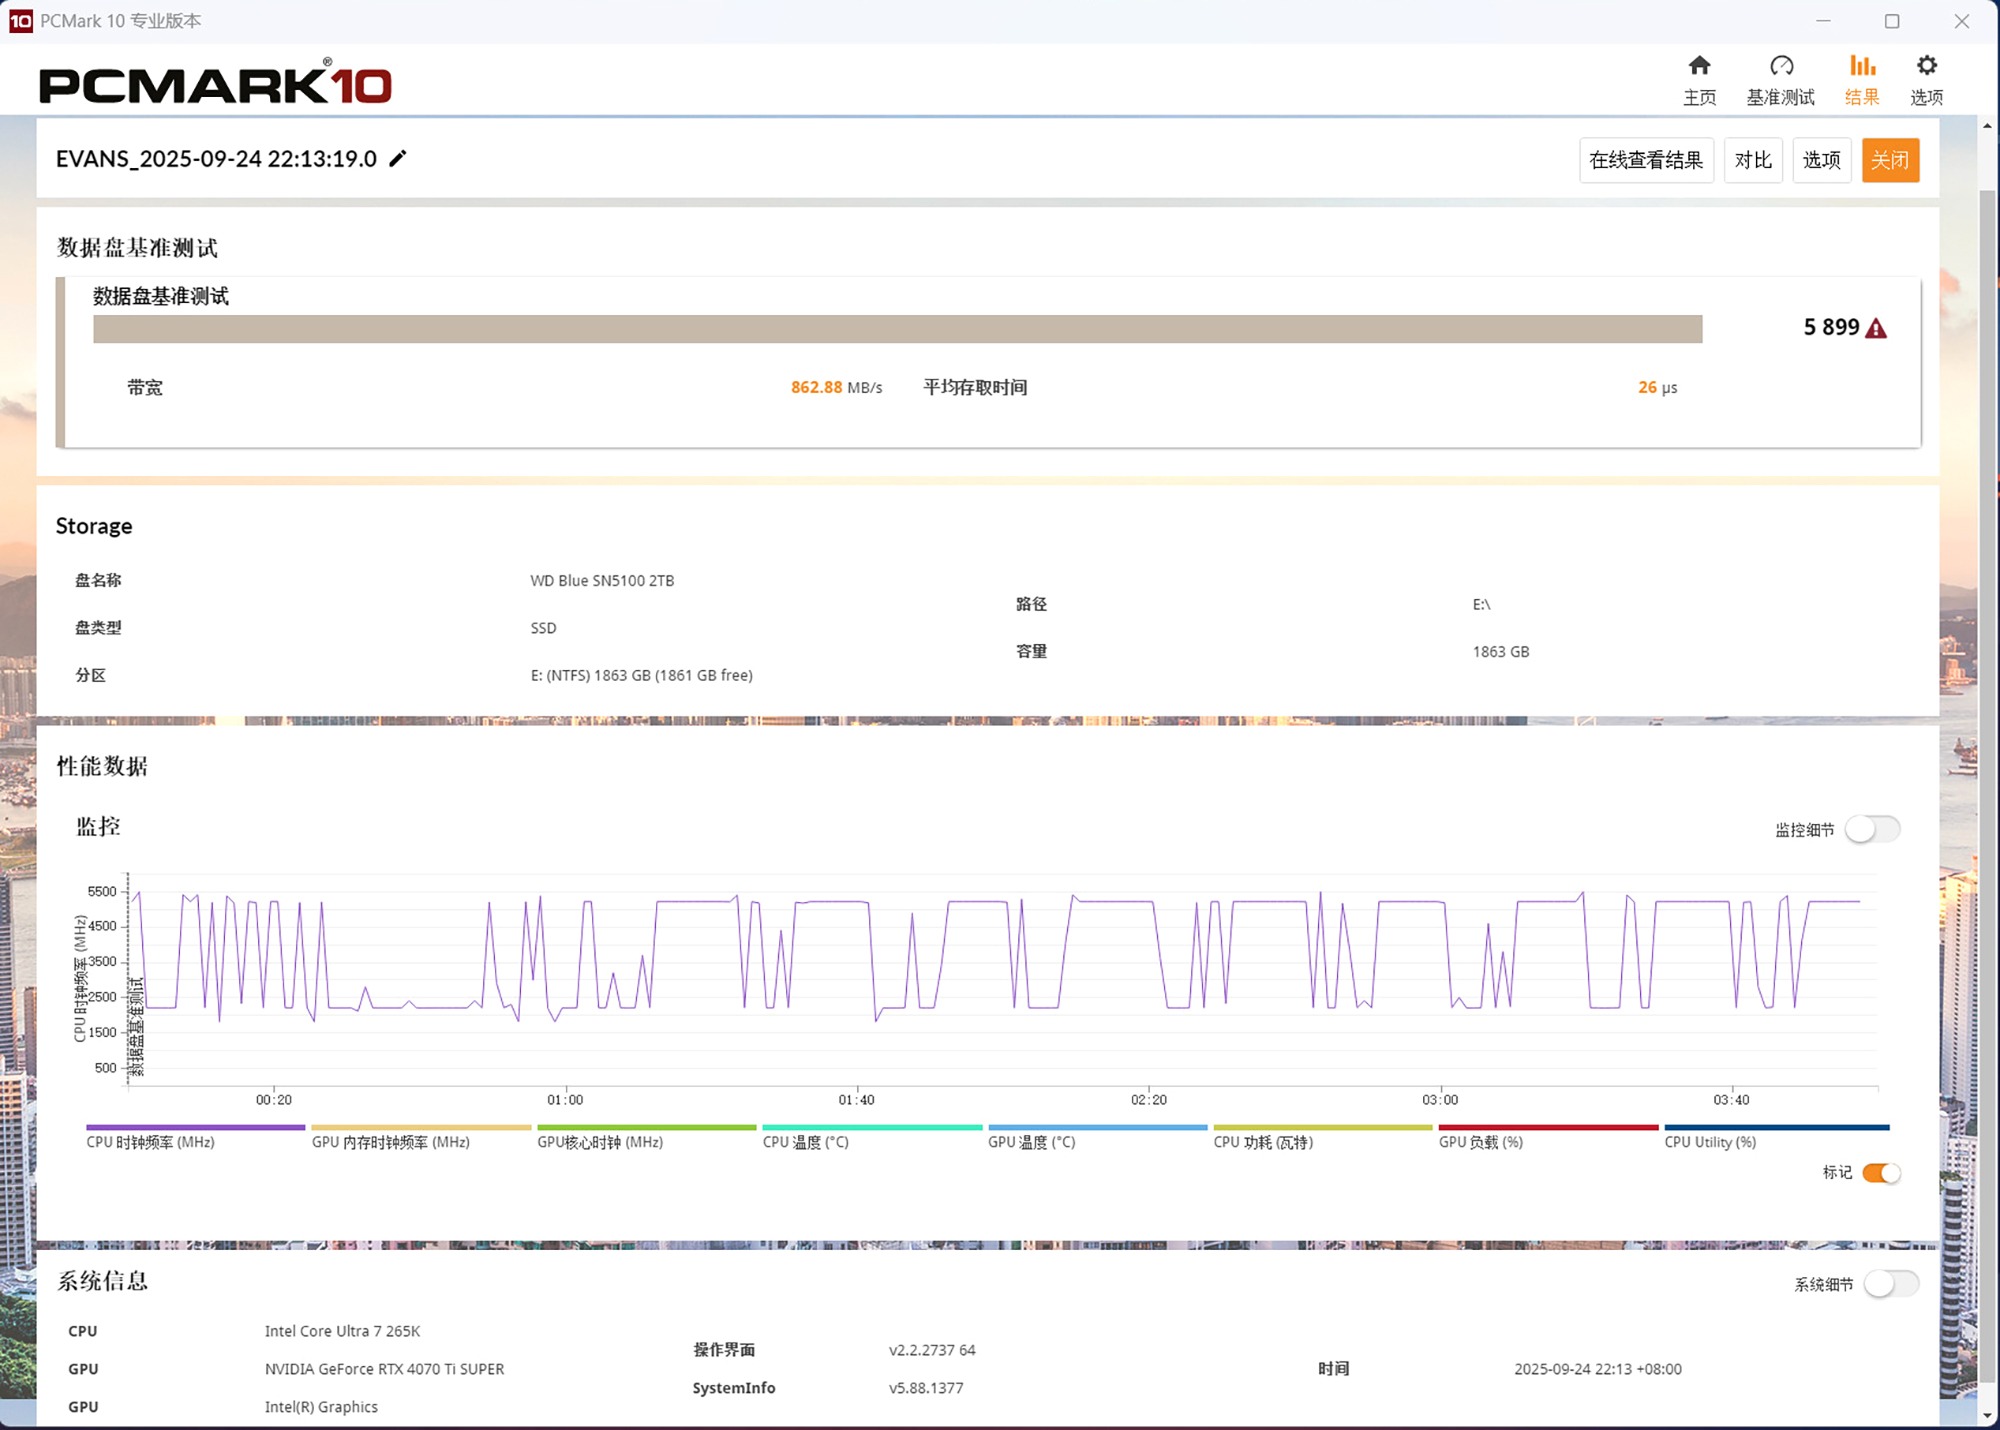Click the pencil icon to rename result

398,159
